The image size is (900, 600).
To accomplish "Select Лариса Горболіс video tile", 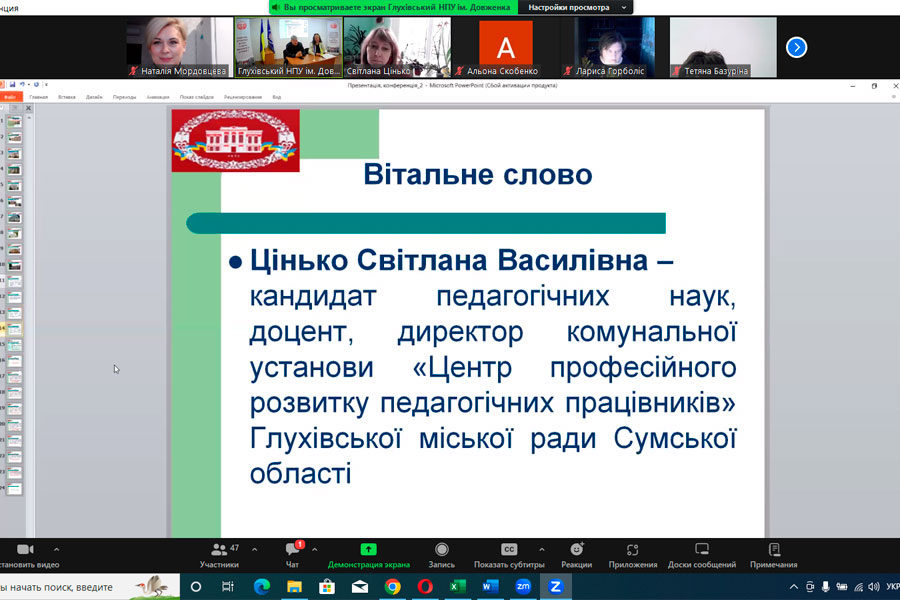I will (x=615, y=47).
